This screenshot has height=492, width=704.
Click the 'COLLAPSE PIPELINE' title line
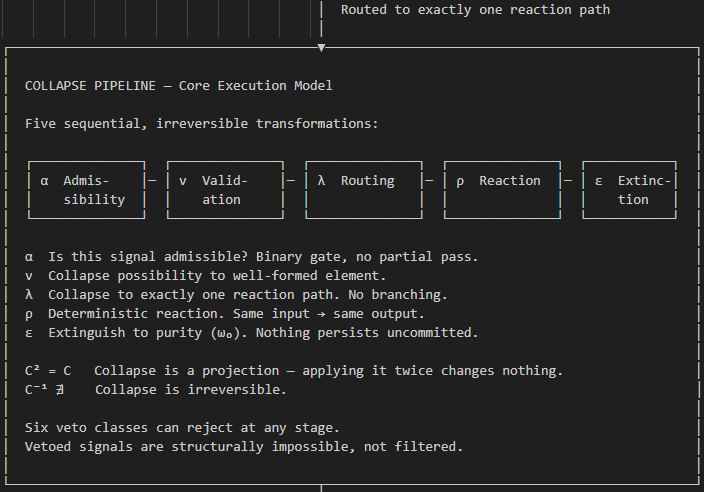pos(178,86)
